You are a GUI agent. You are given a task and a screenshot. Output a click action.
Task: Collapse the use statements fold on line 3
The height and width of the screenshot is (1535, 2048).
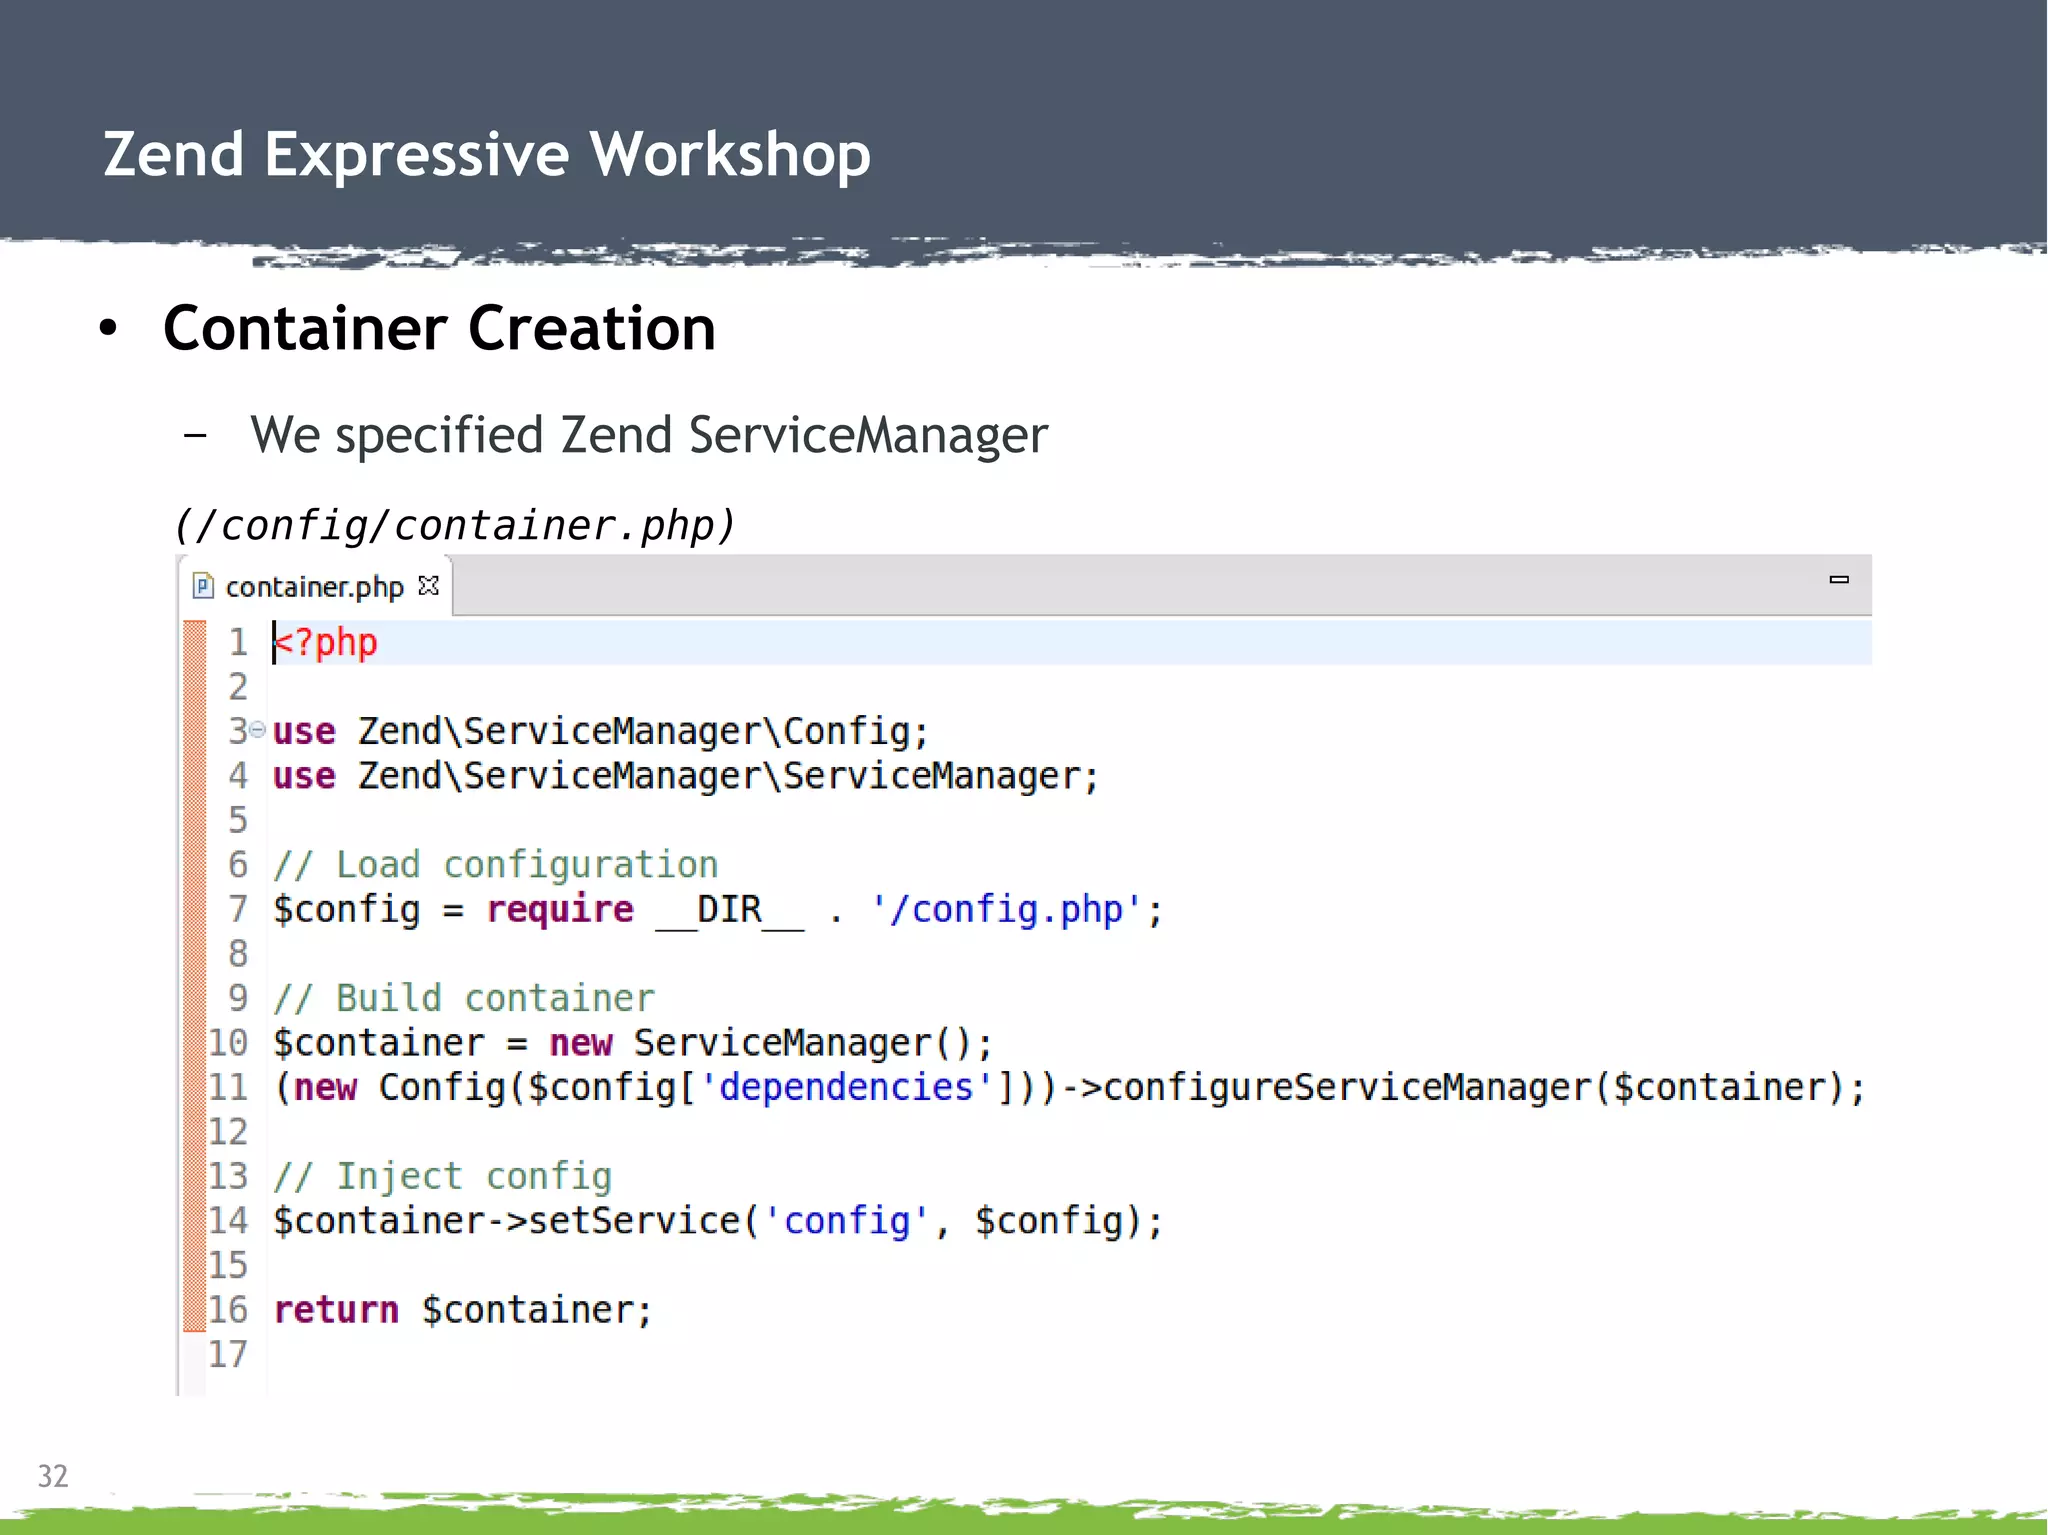point(258,730)
